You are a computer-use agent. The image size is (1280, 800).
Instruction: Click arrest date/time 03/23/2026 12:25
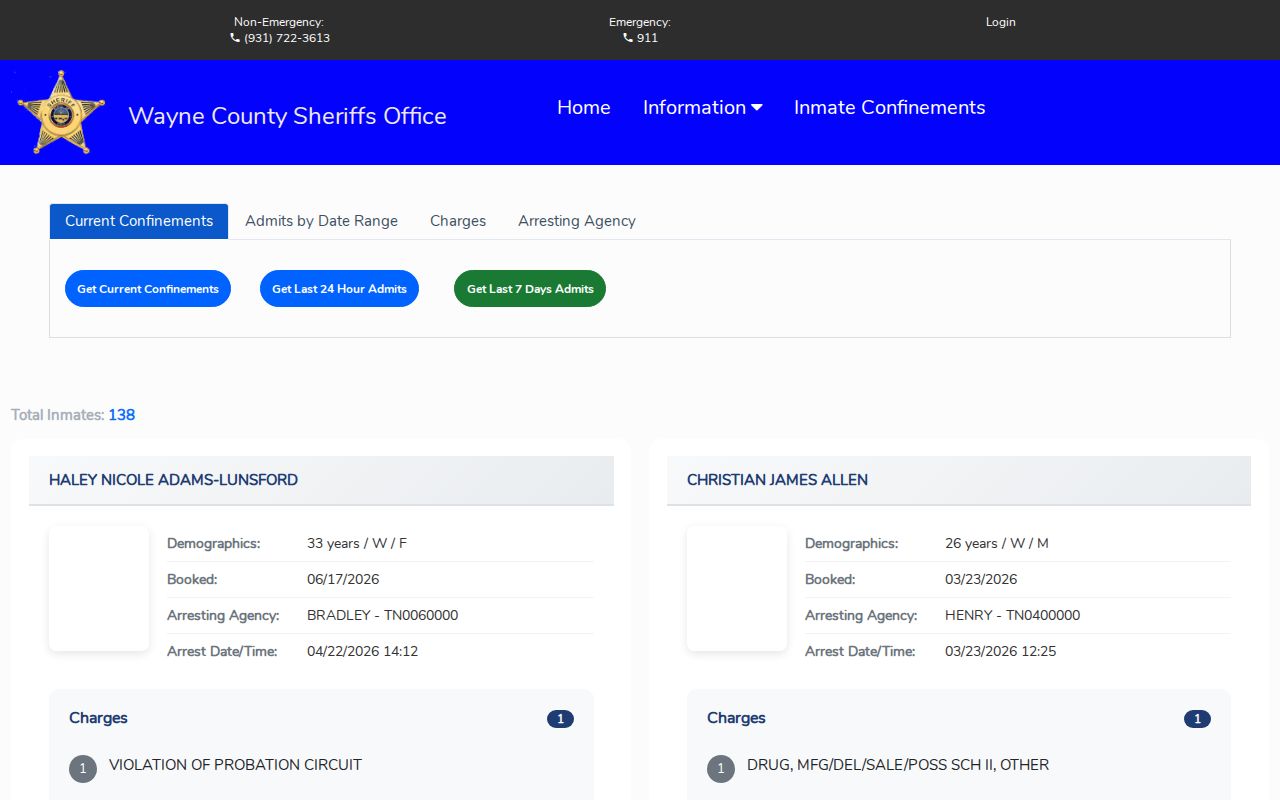click(1000, 652)
